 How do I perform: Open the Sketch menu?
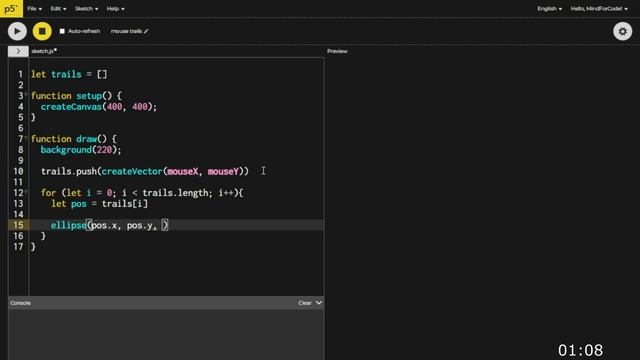pos(86,9)
